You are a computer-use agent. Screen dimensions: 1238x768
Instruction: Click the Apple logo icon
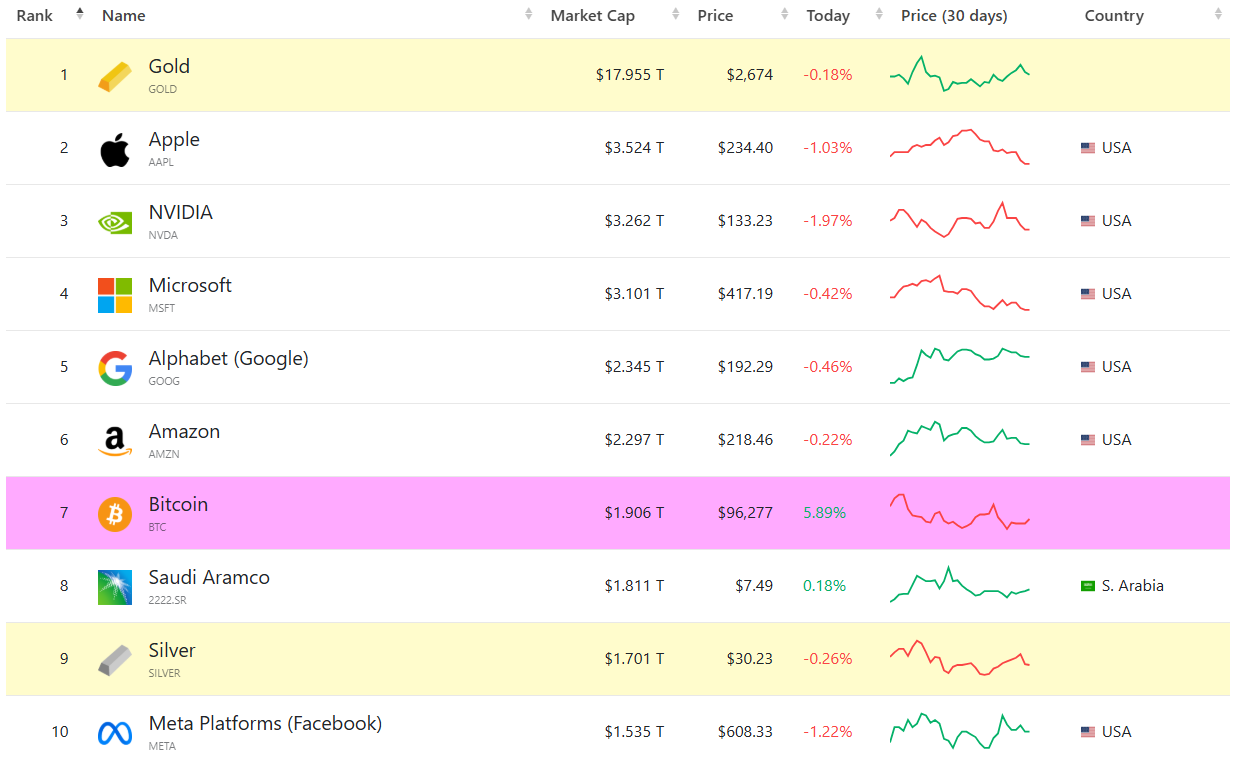[114, 149]
